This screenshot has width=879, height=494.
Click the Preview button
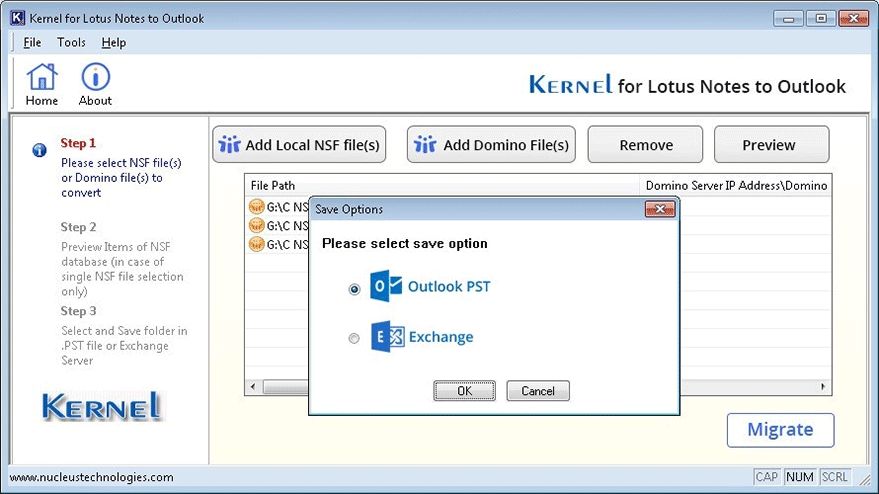click(x=771, y=145)
